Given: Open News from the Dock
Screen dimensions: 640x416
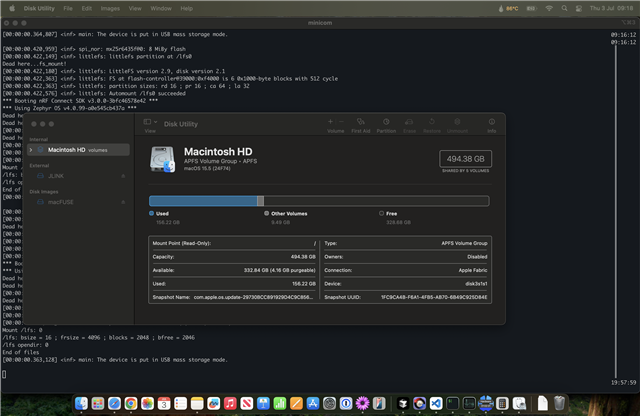Looking at the screenshot, I should [247, 403].
